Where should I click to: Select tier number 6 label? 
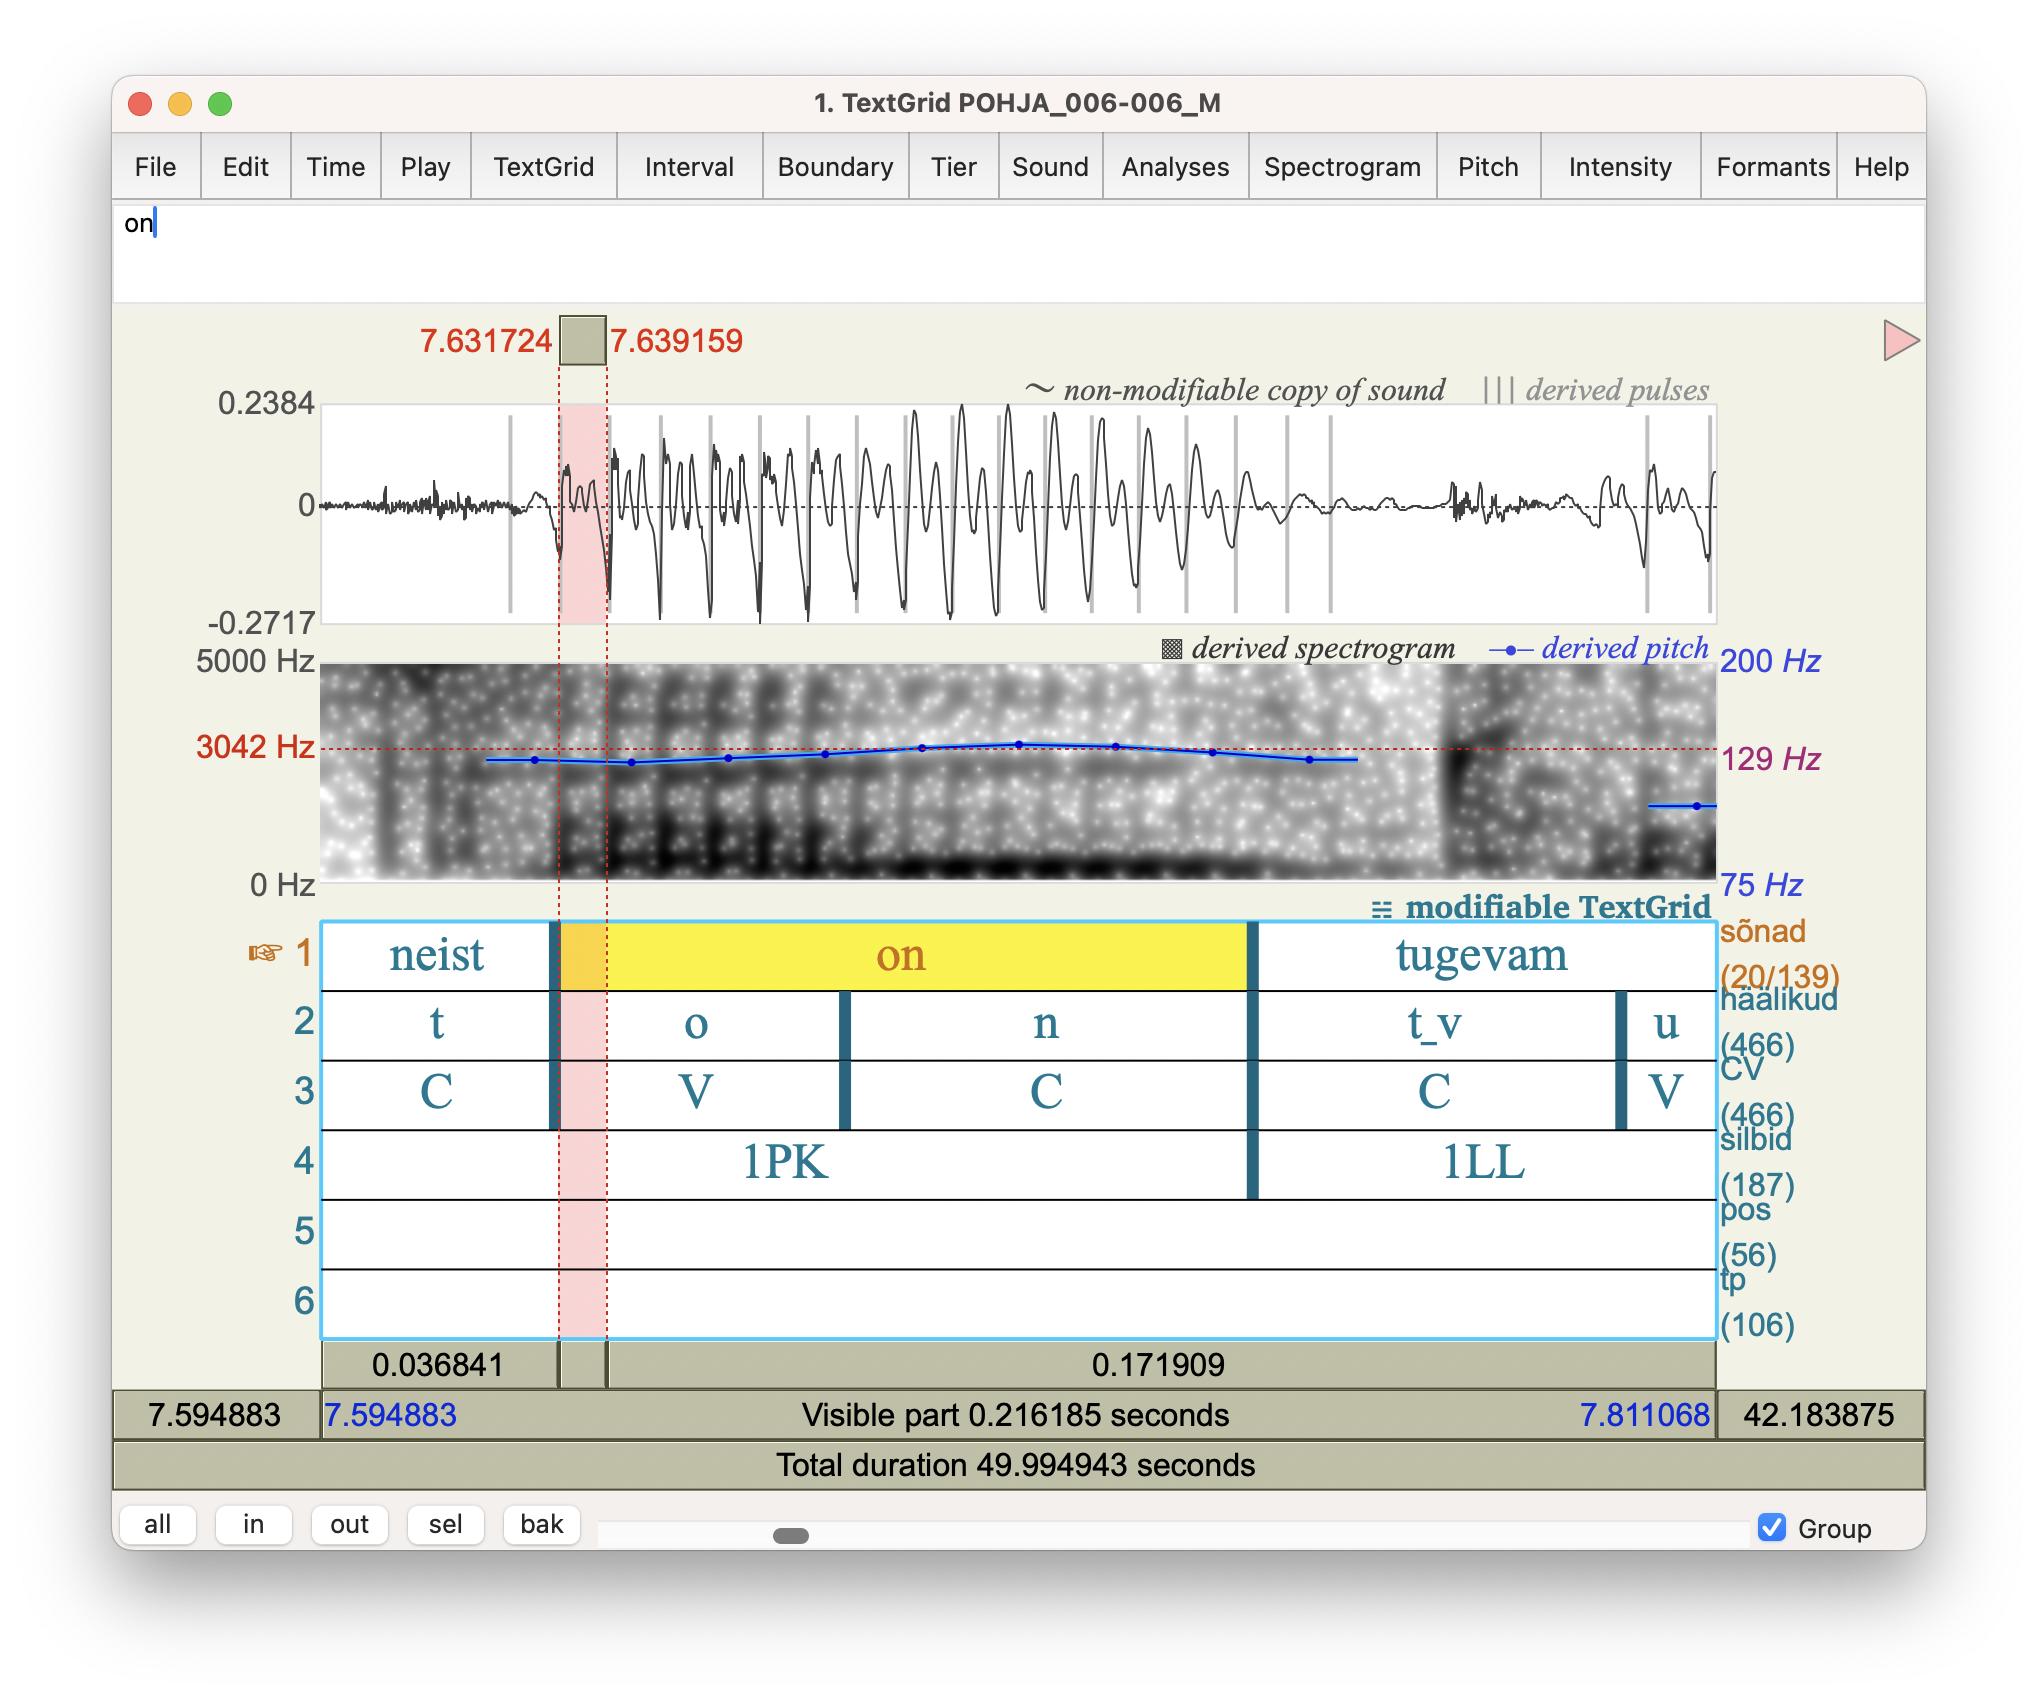tap(304, 1301)
